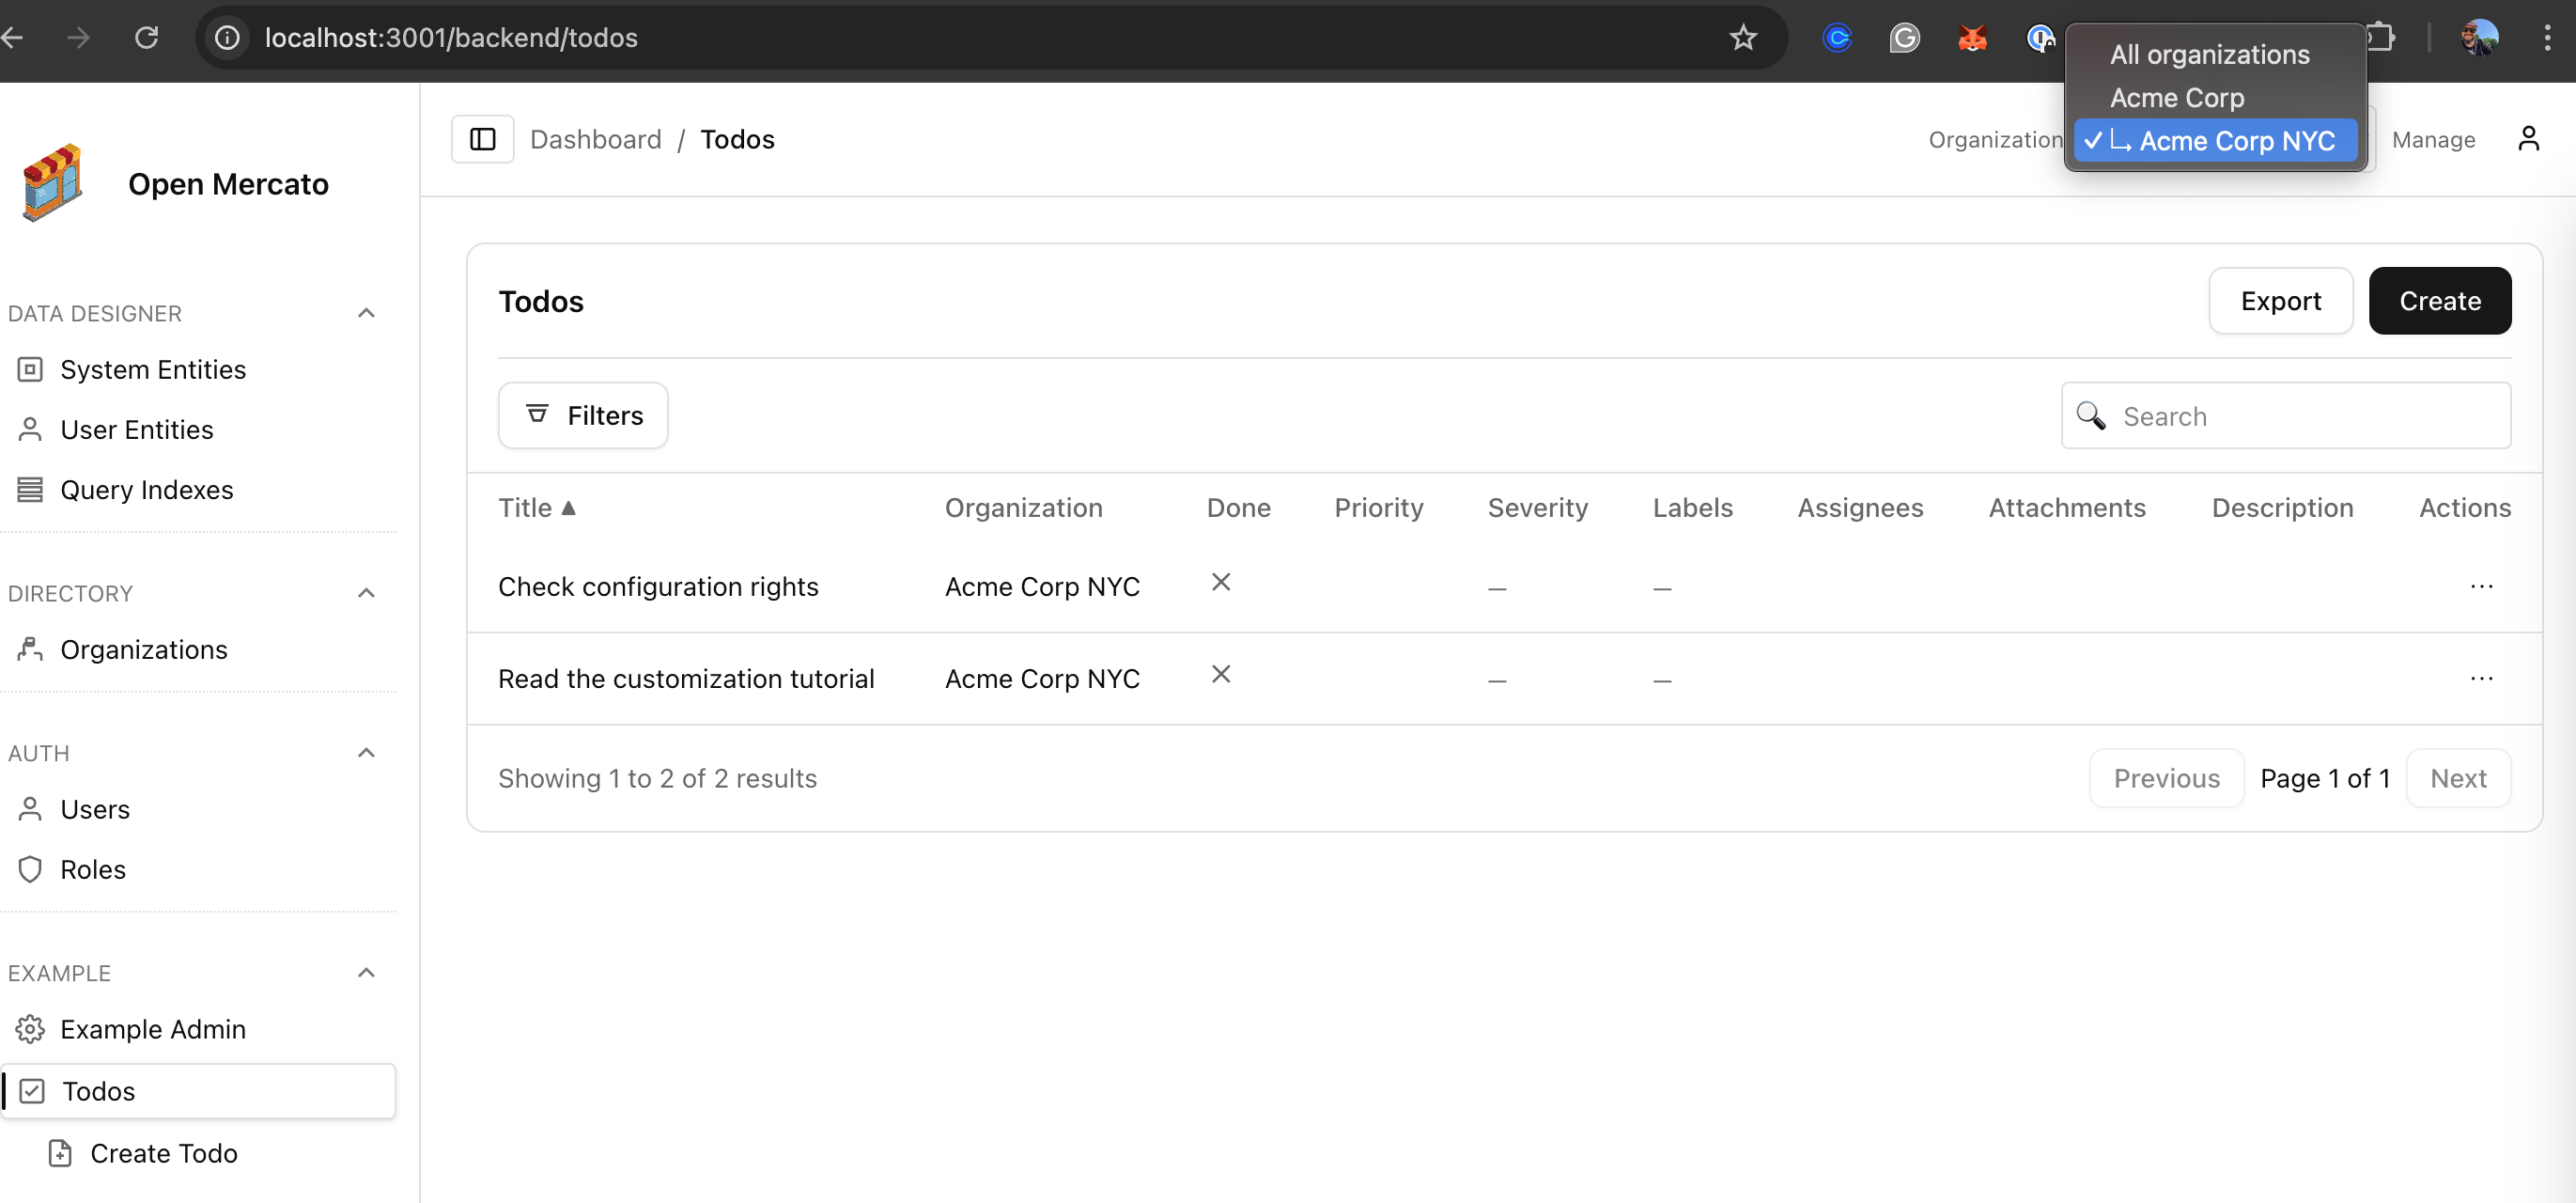2576x1203 pixels.
Task: Open Organizations under Directory
Action: pyautogui.click(x=143, y=649)
